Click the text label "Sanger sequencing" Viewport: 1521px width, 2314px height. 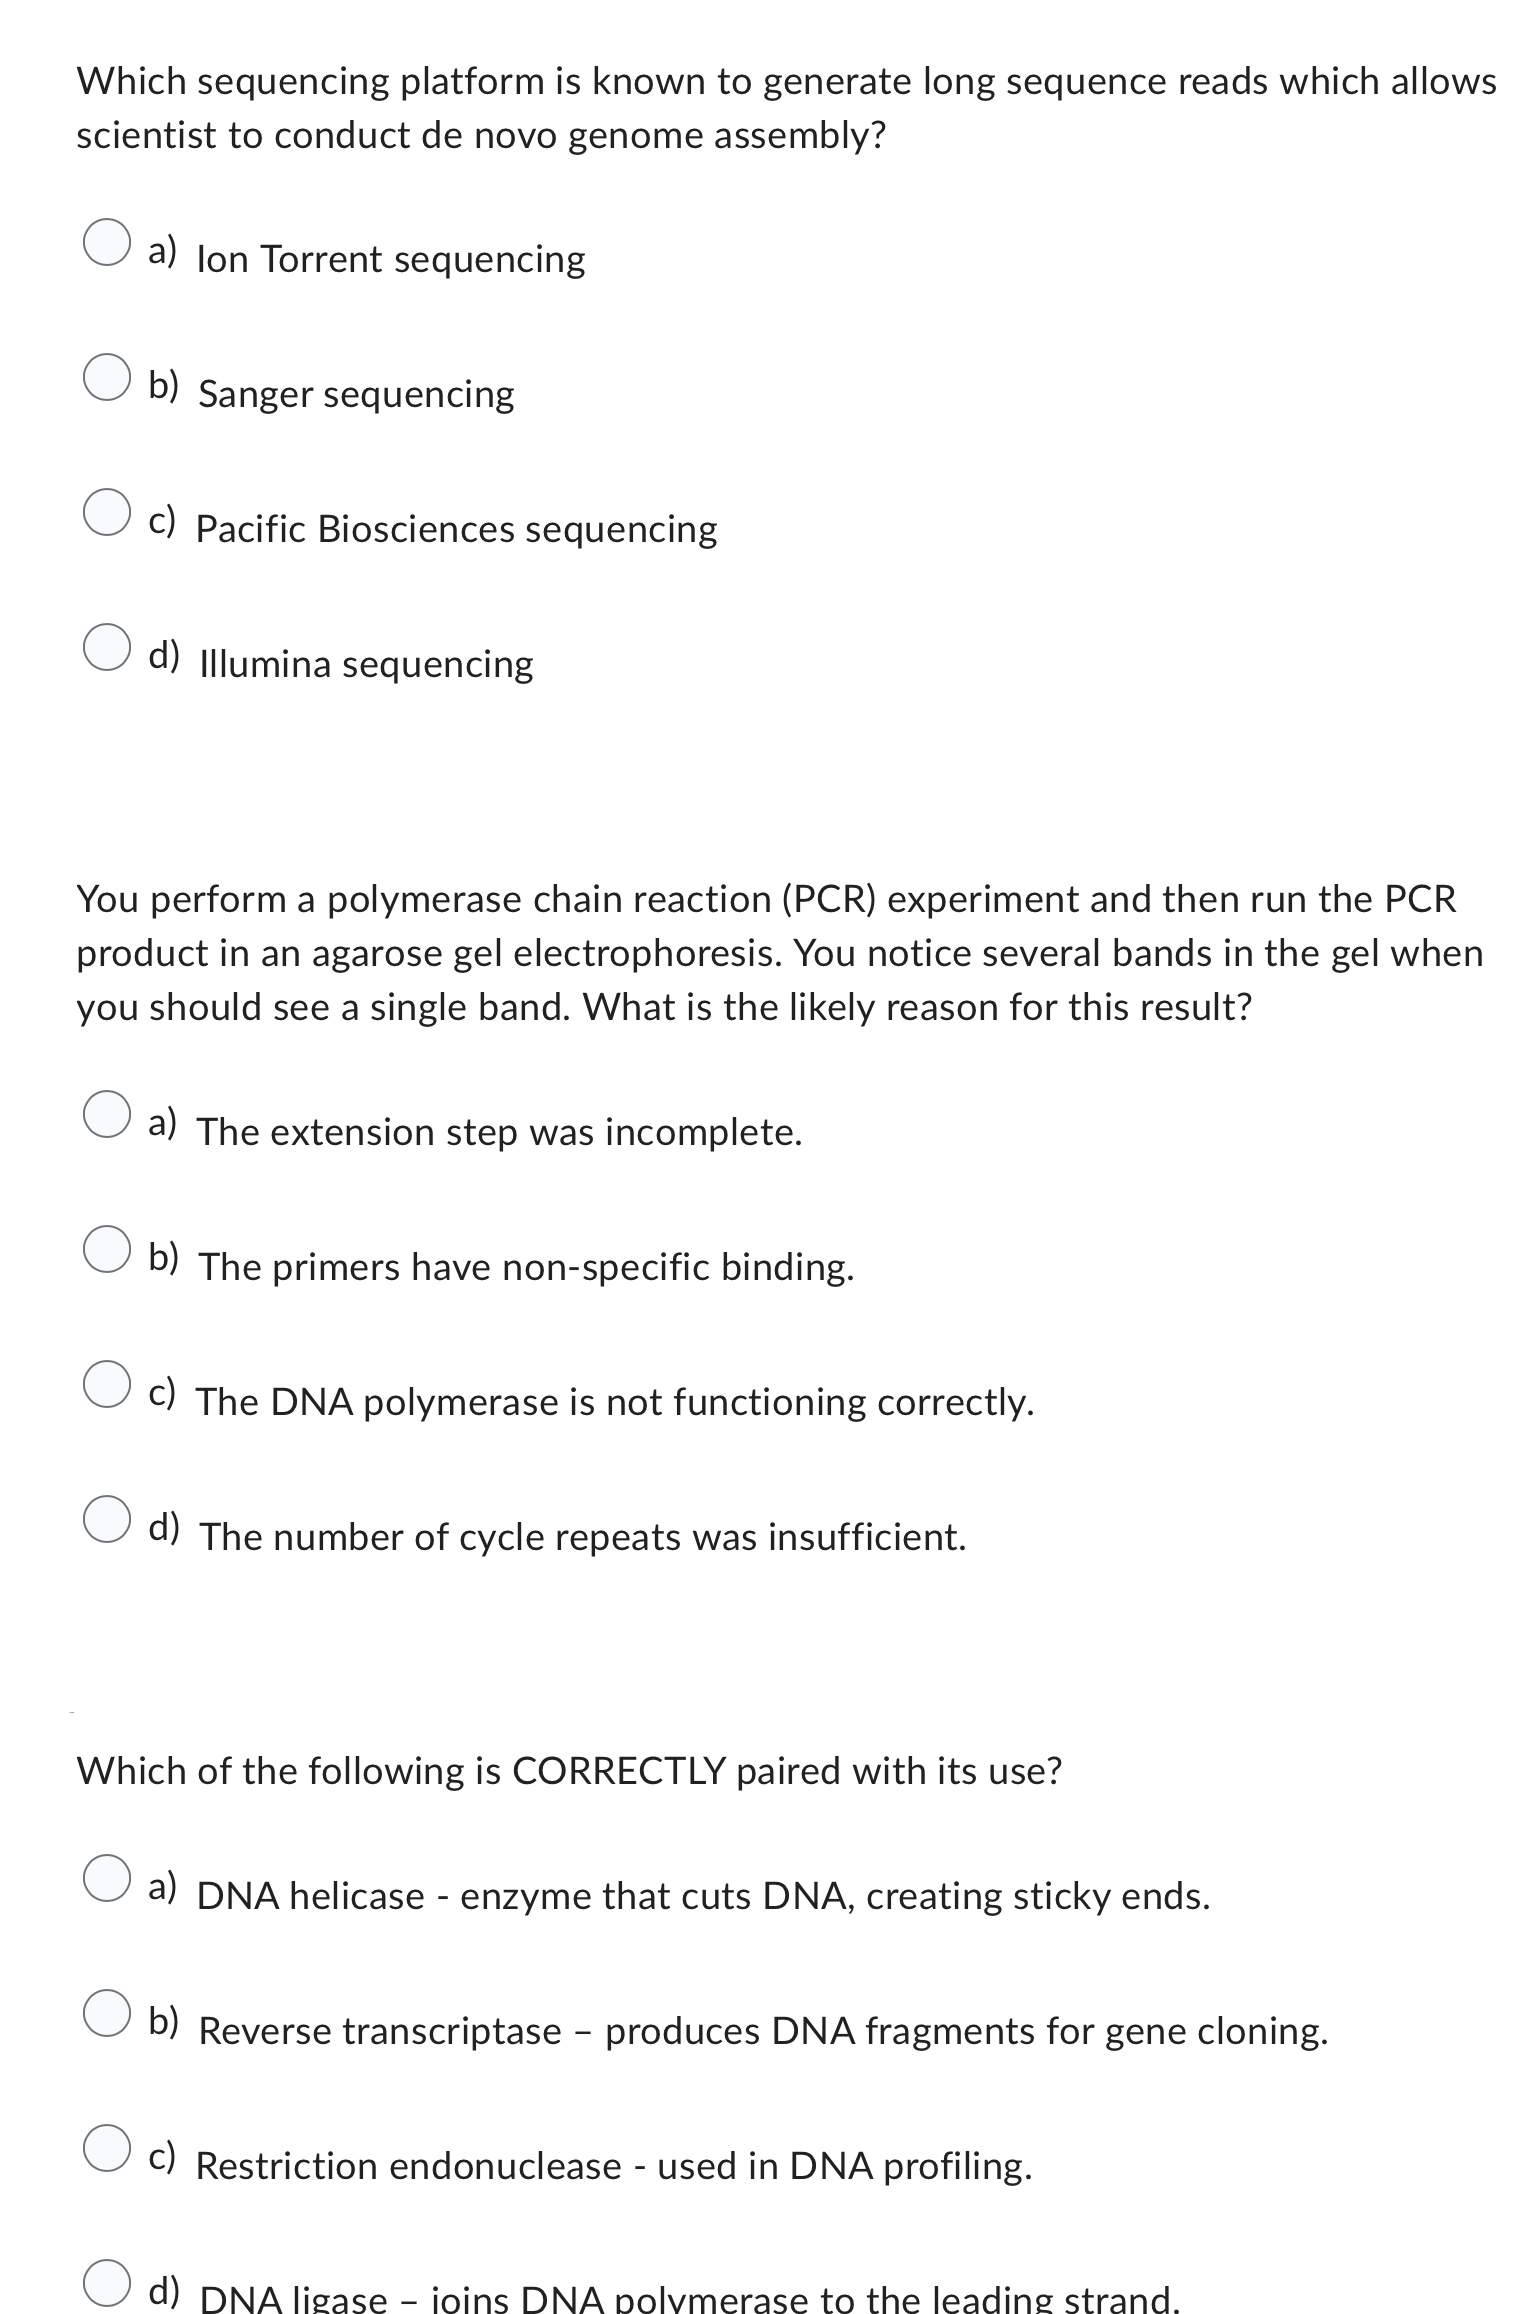(x=356, y=395)
